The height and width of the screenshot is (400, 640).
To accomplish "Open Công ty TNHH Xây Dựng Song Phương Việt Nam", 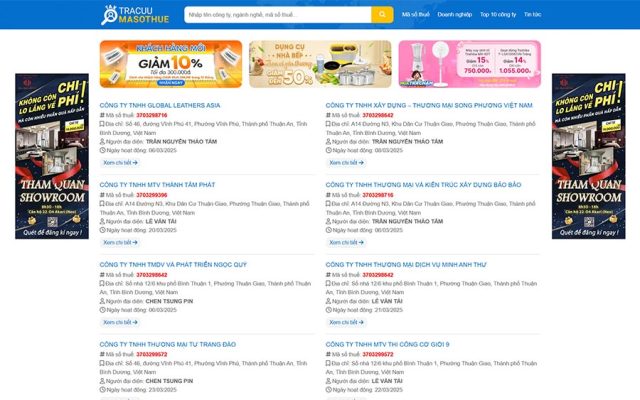I will click(x=429, y=105).
